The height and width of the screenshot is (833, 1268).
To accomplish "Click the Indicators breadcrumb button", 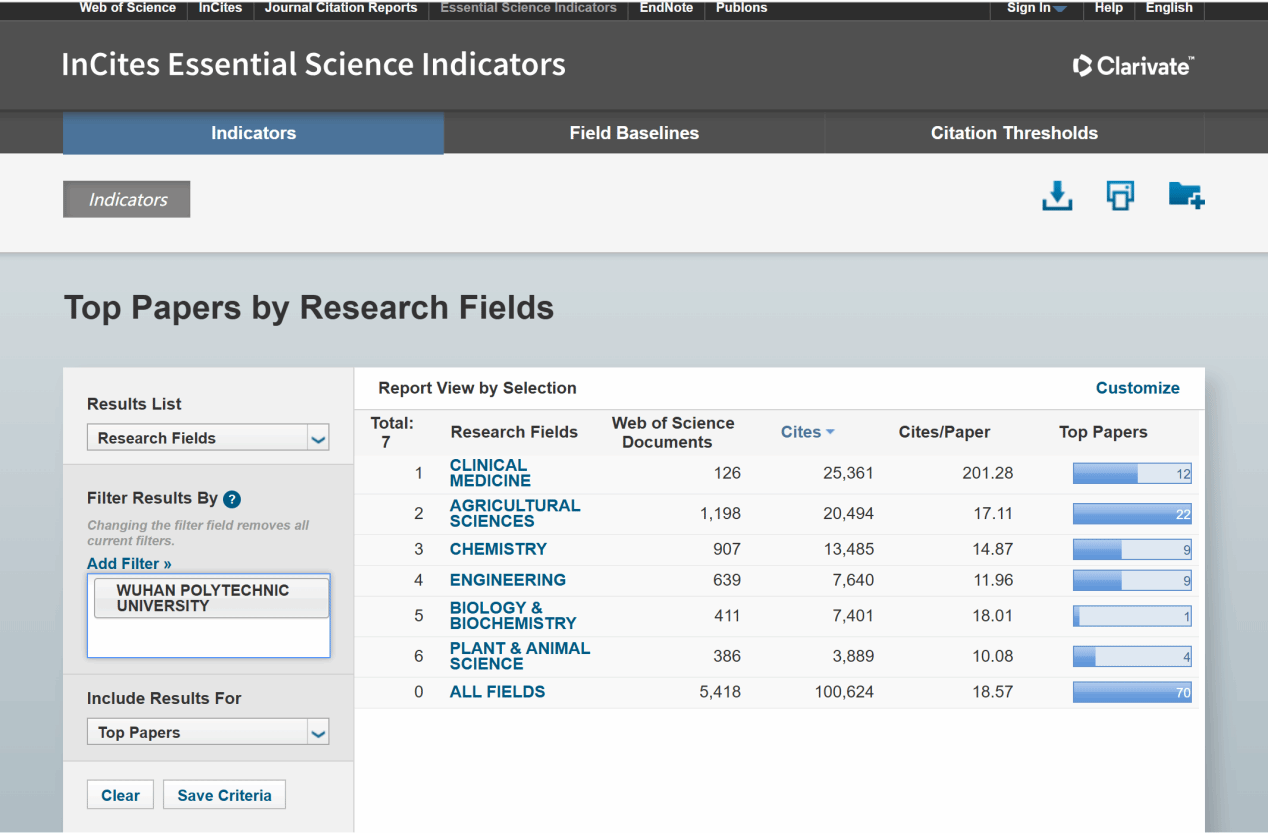I will (x=127, y=199).
